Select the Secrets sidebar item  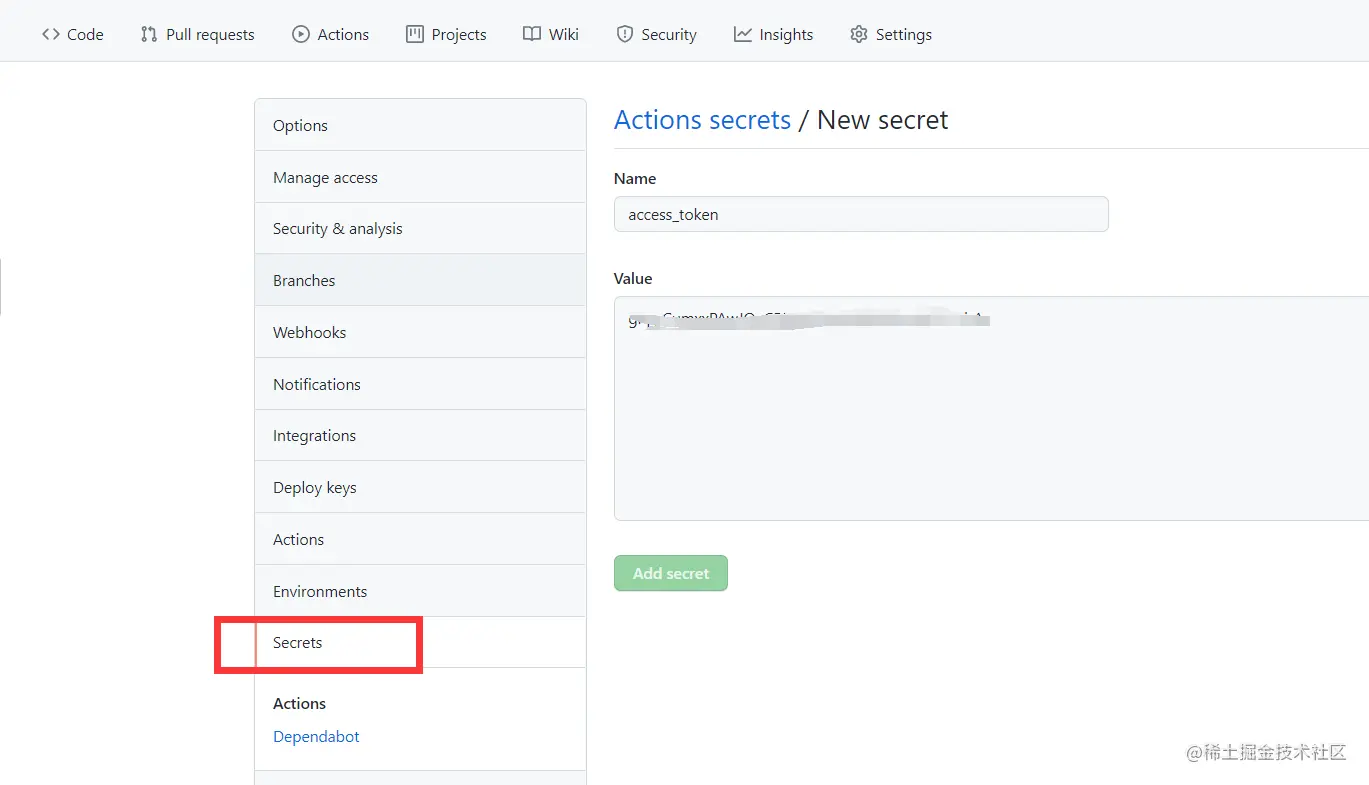point(298,643)
